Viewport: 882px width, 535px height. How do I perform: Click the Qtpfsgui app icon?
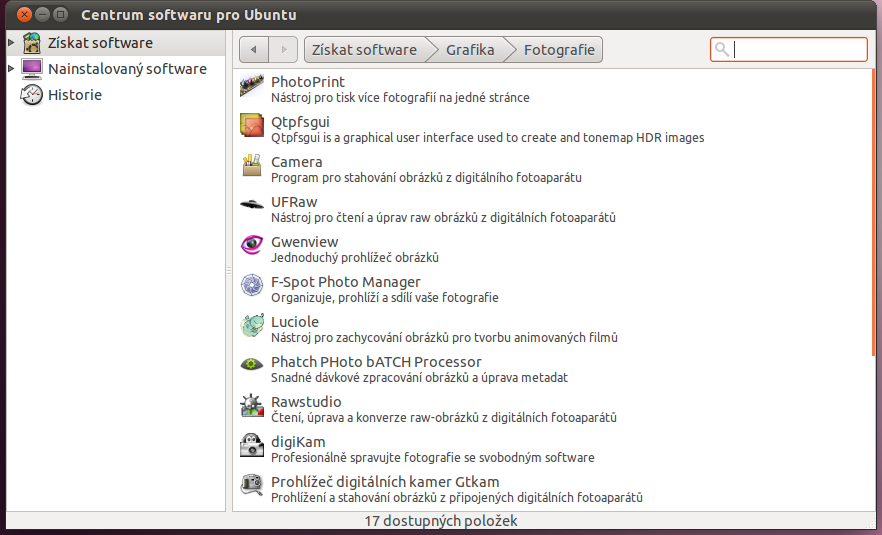[x=251, y=125]
